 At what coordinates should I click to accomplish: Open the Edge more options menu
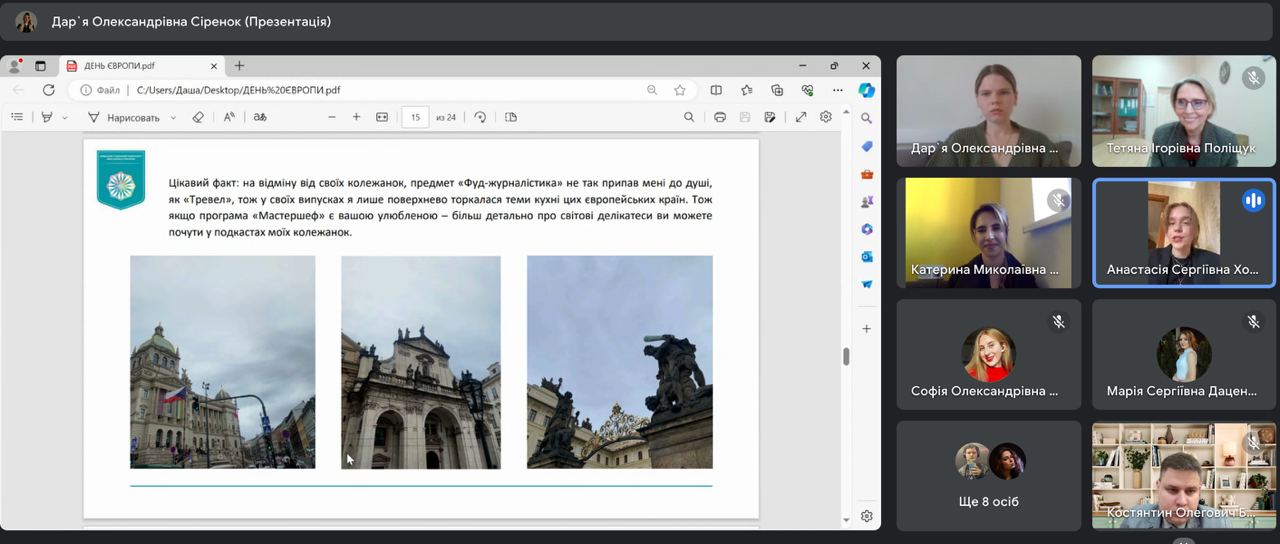coord(837,90)
